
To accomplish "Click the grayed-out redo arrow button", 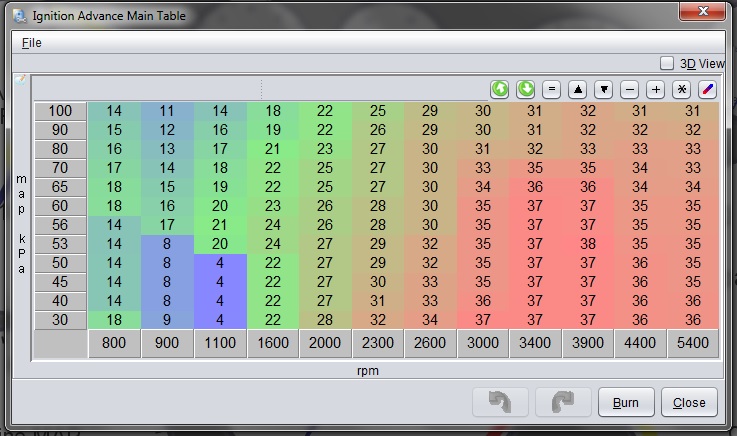I will pyautogui.click(x=563, y=402).
